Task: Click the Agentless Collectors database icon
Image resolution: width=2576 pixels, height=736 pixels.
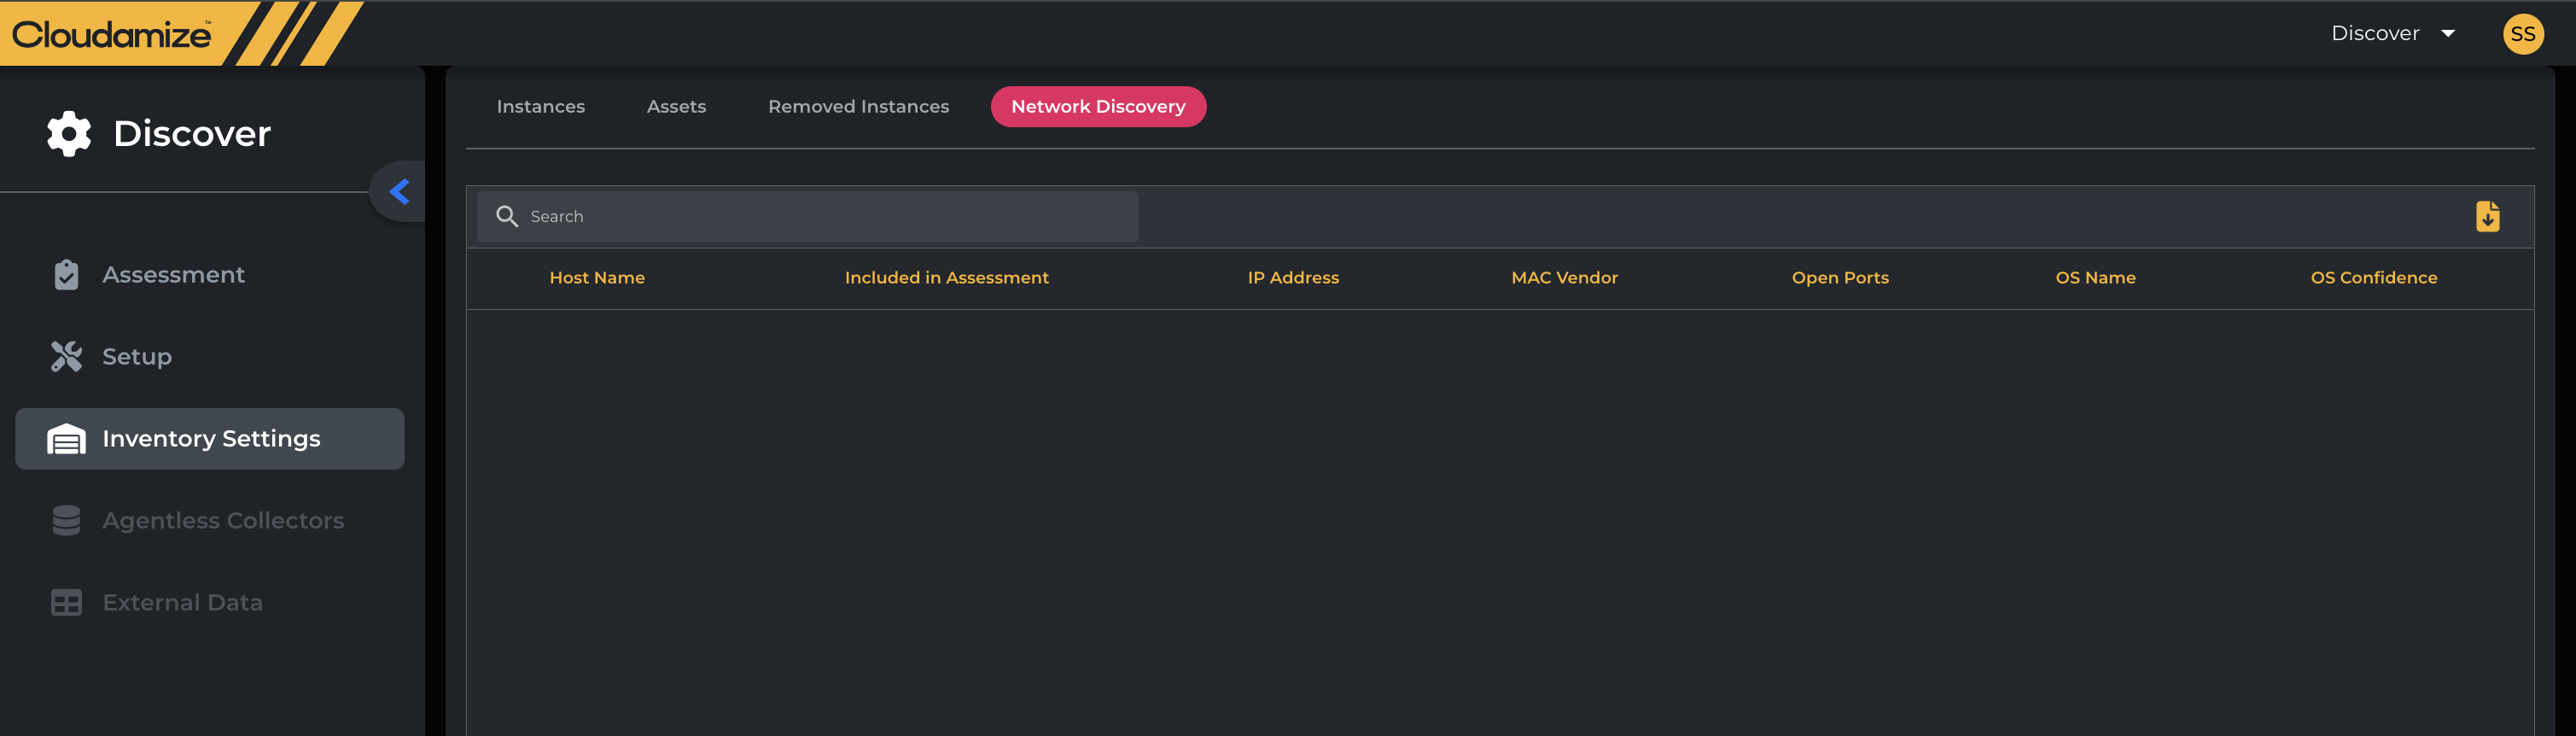Action: coord(66,521)
